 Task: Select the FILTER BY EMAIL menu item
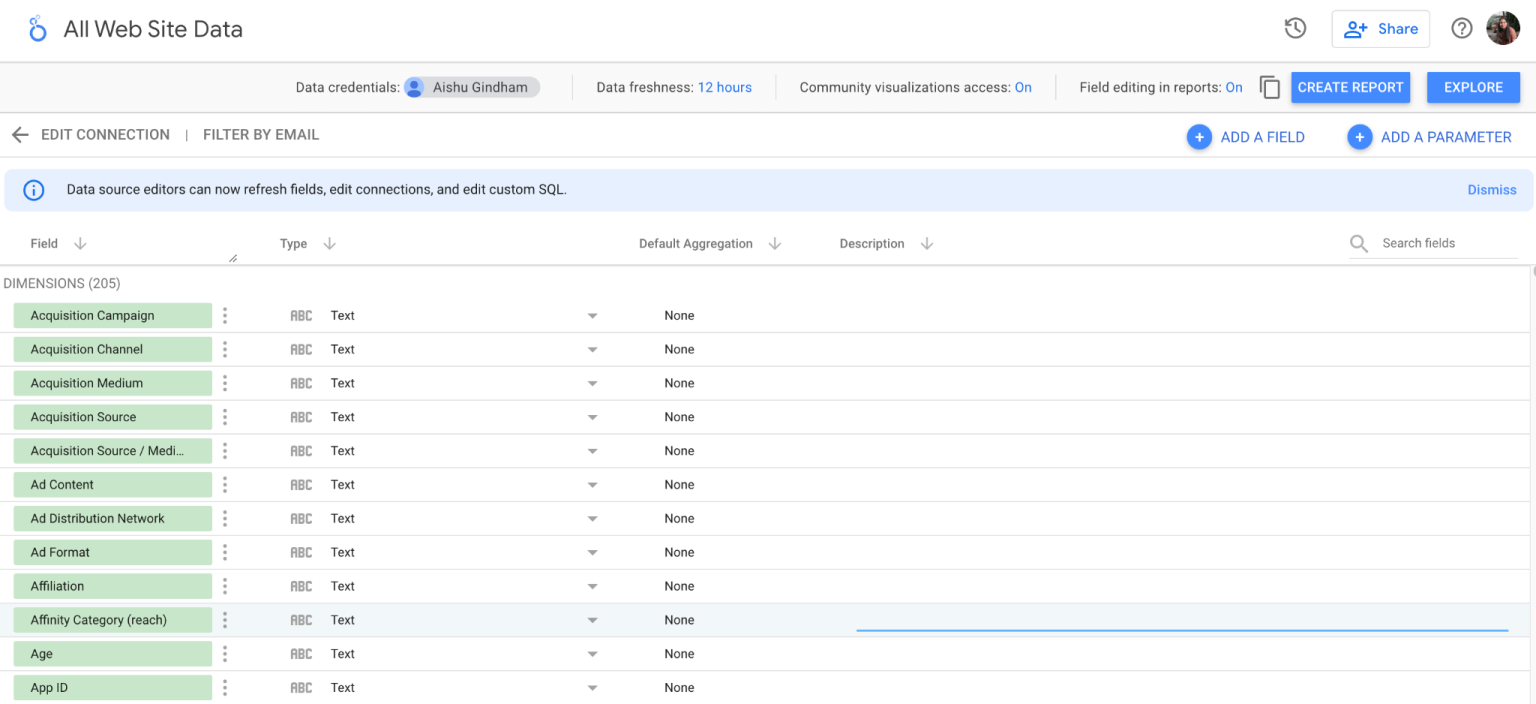tap(260, 134)
